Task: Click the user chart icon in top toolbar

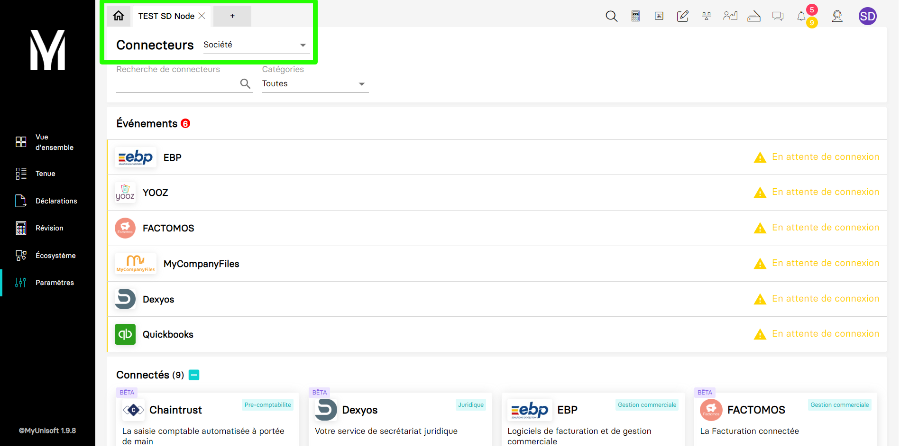Action: (730, 16)
